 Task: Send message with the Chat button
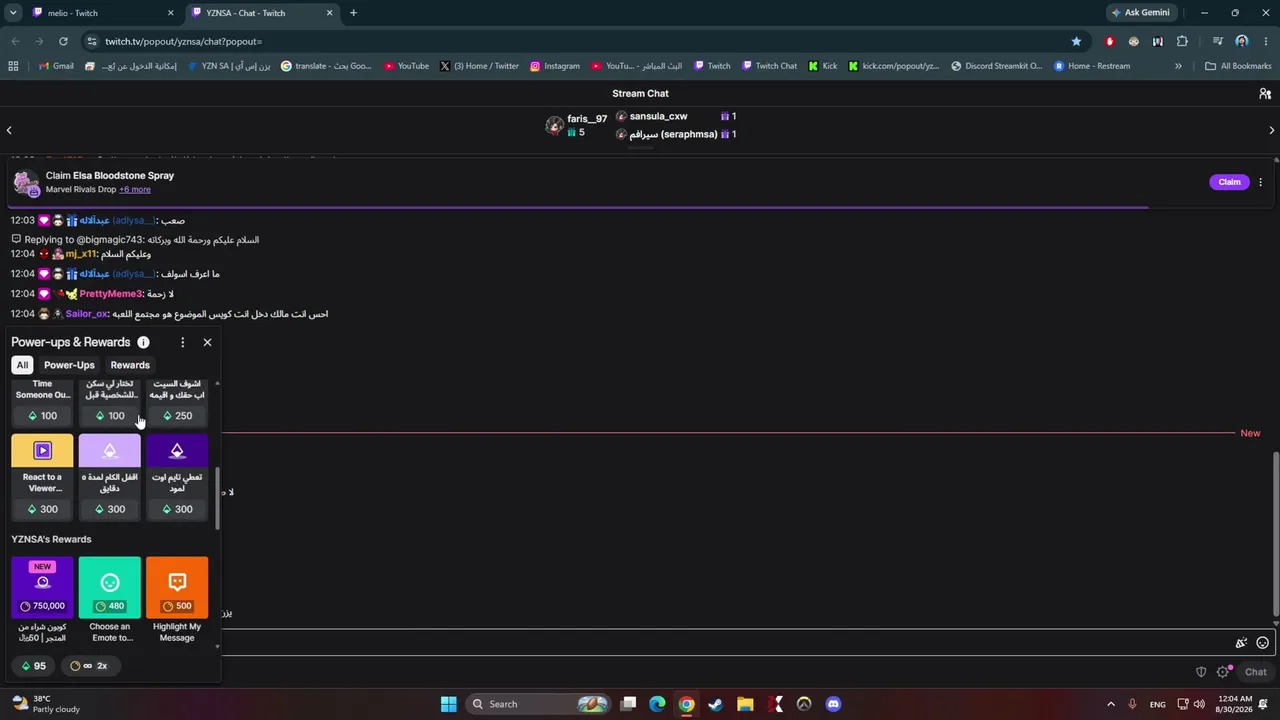click(x=1255, y=672)
